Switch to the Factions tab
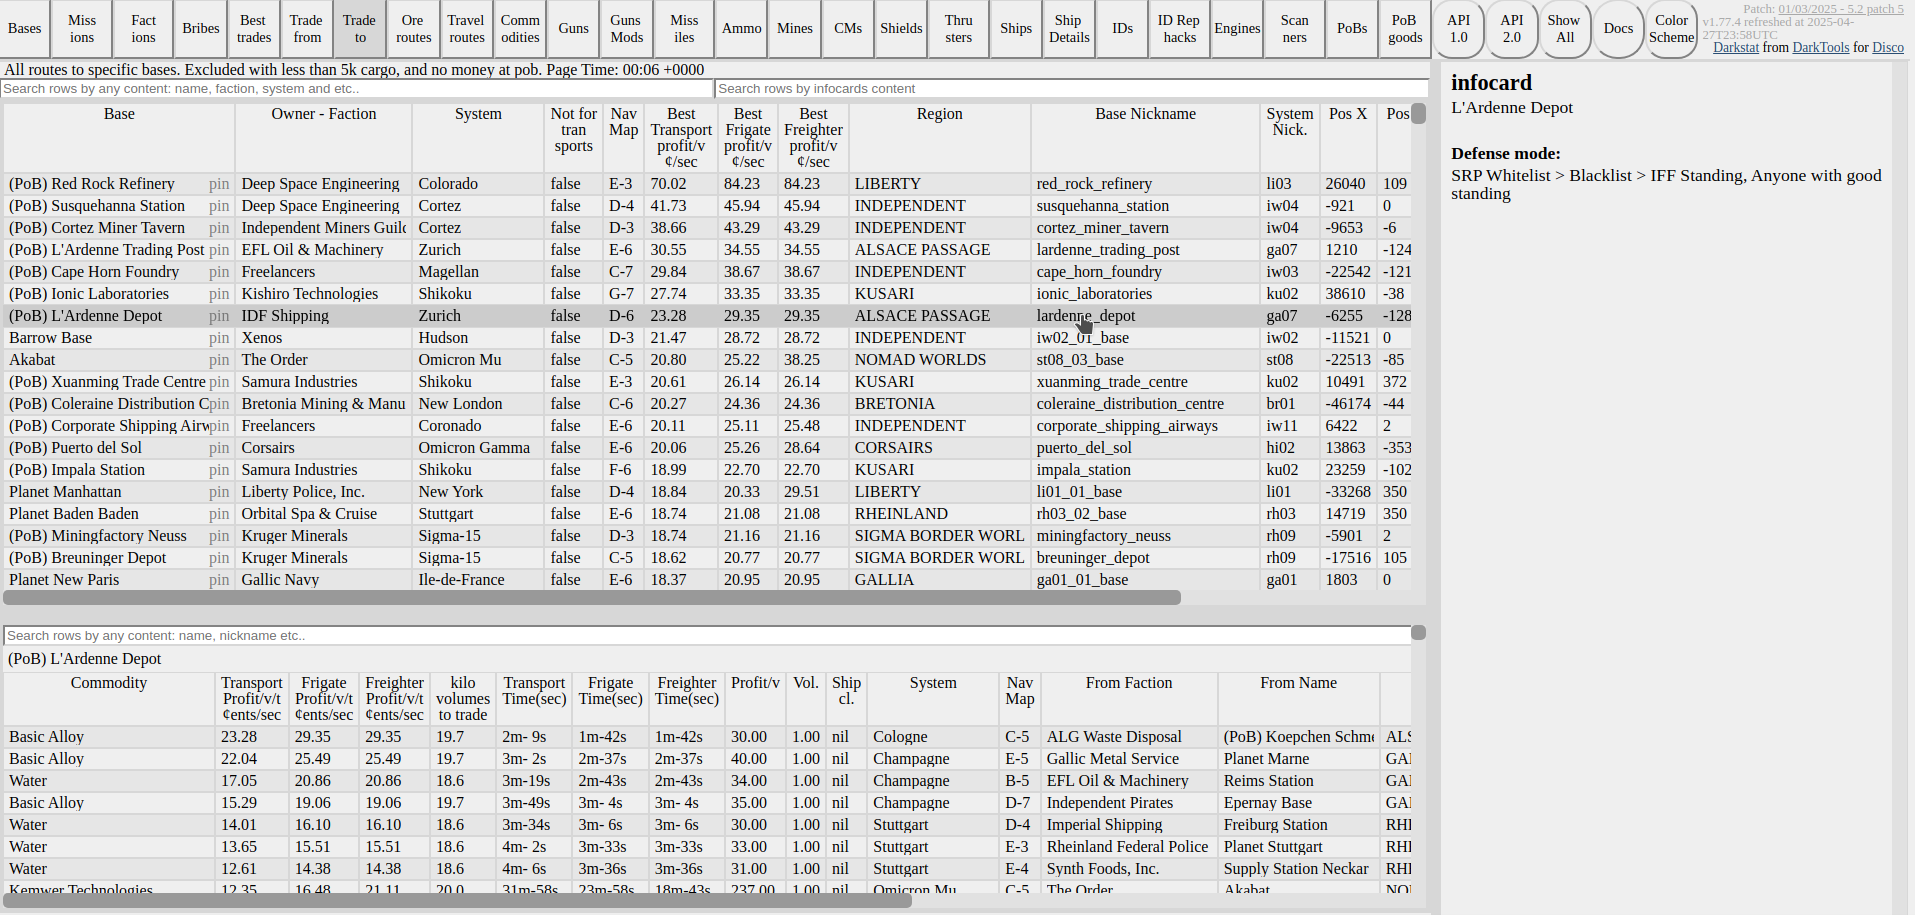The image size is (1915, 915). point(144,29)
